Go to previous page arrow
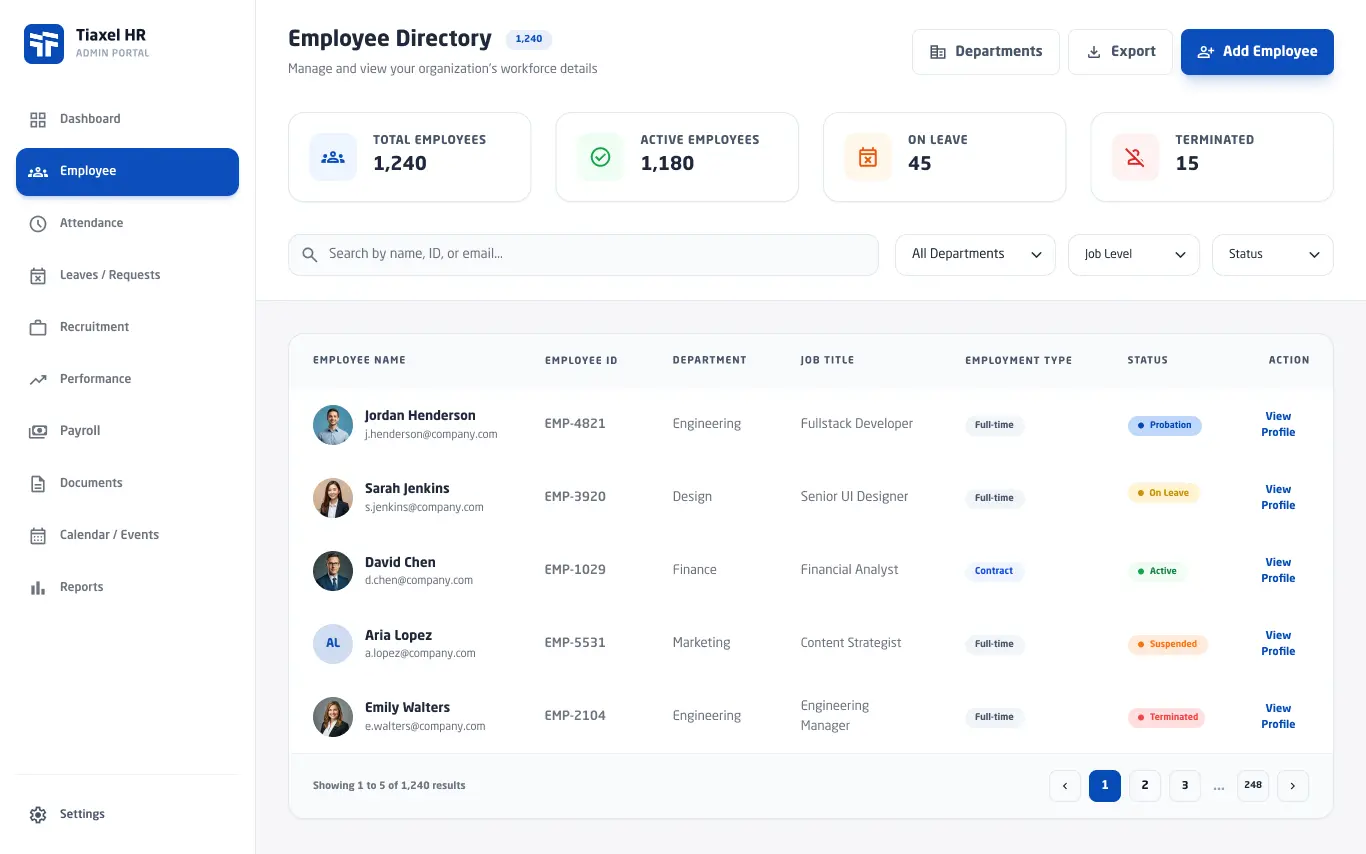The image size is (1366, 854). tap(1065, 786)
